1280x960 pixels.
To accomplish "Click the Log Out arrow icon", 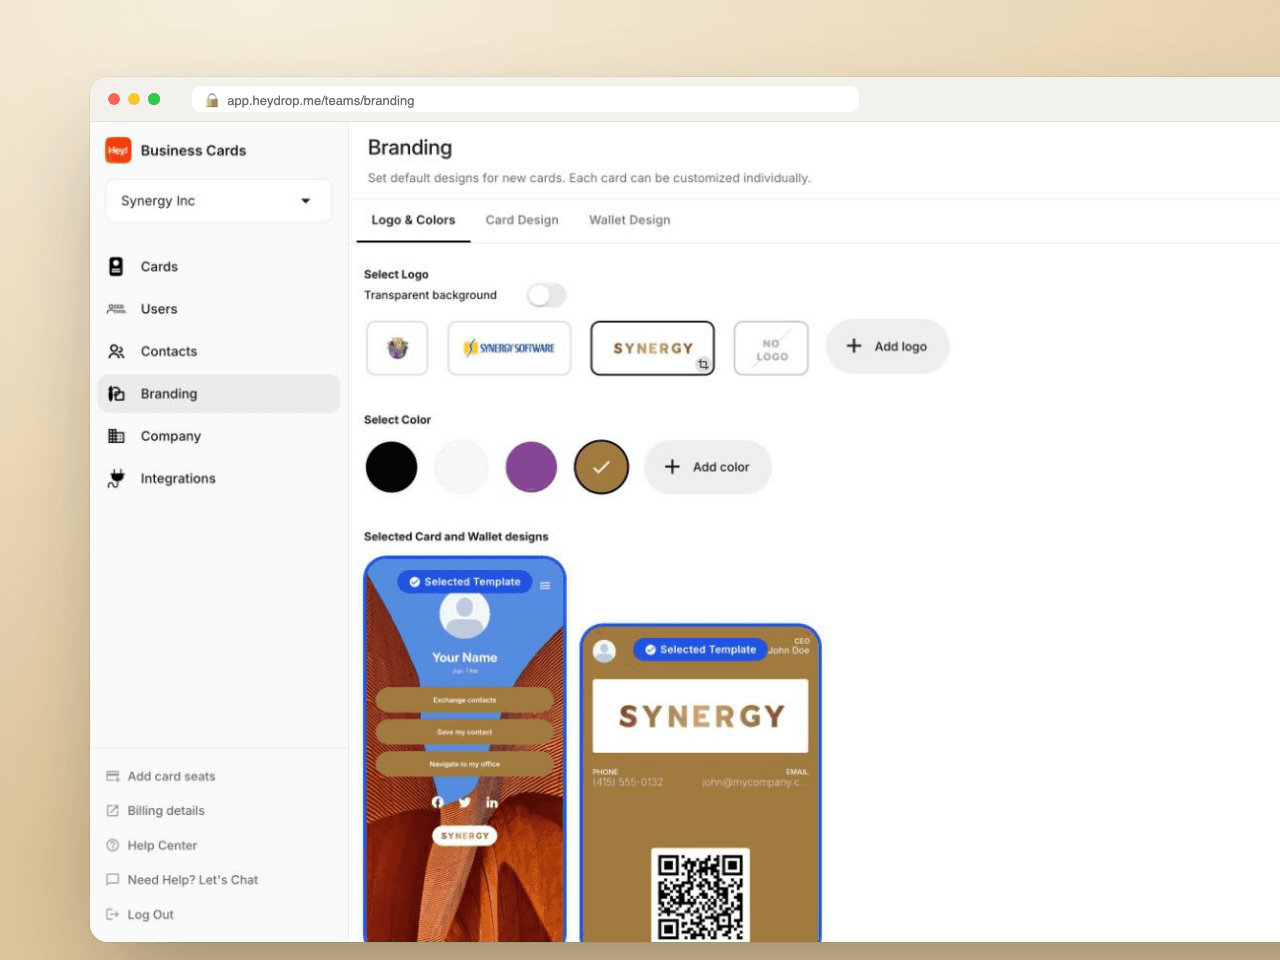I will coord(113,914).
